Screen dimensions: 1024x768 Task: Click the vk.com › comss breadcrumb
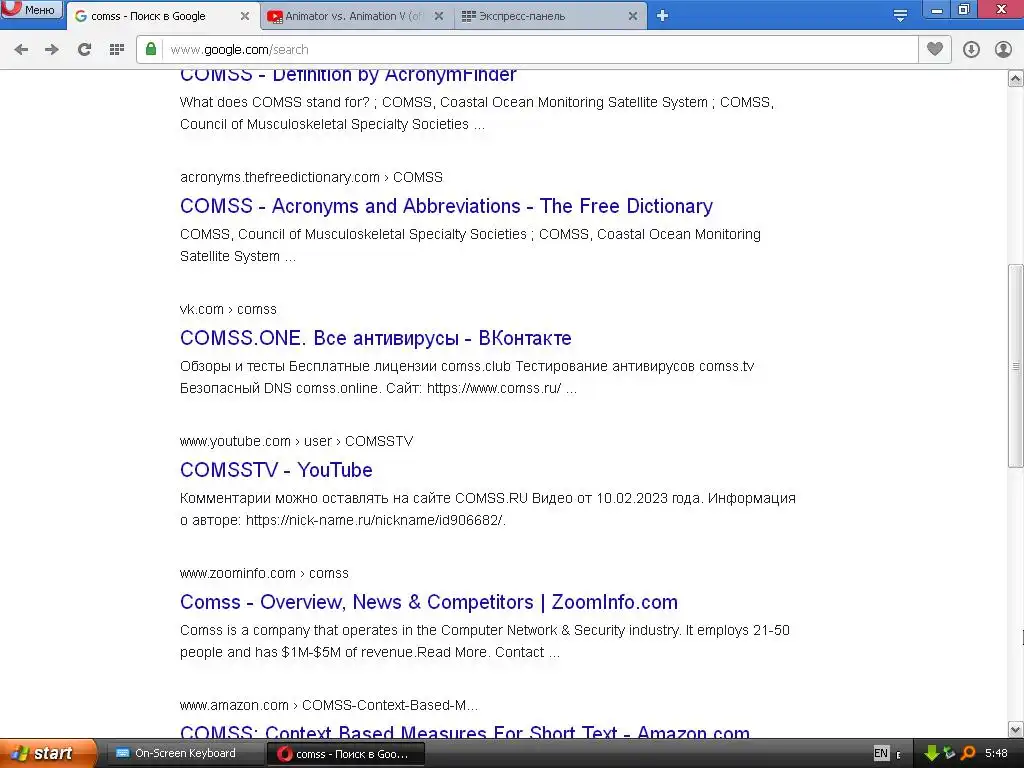[229, 310]
